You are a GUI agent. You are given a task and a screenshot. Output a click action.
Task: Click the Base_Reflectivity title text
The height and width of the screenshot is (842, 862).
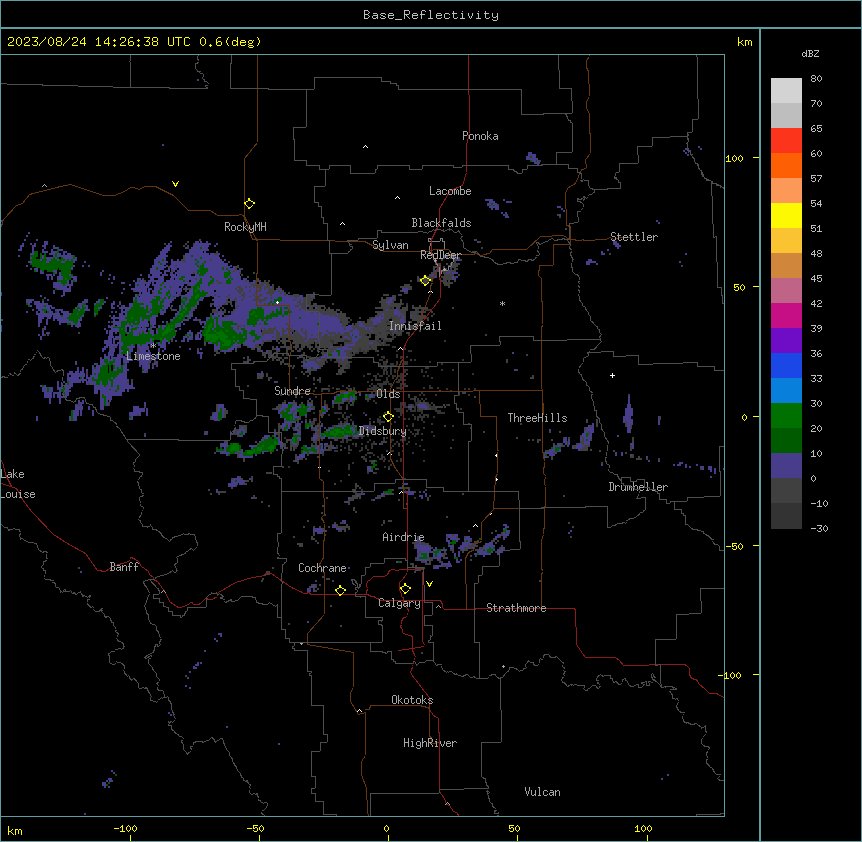[x=431, y=15]
